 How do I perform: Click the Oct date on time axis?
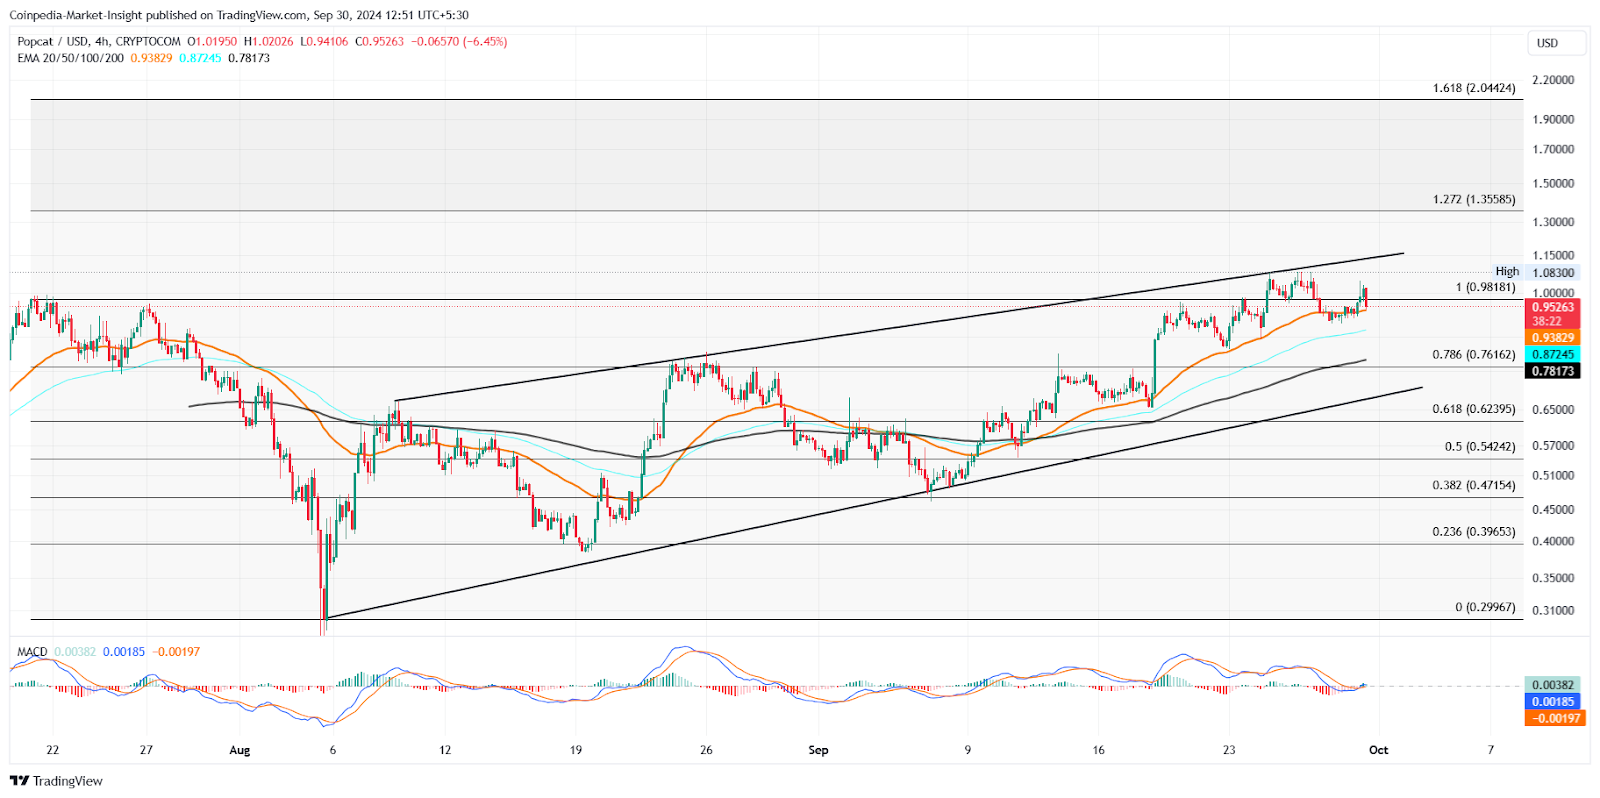tap(1378, 750)
